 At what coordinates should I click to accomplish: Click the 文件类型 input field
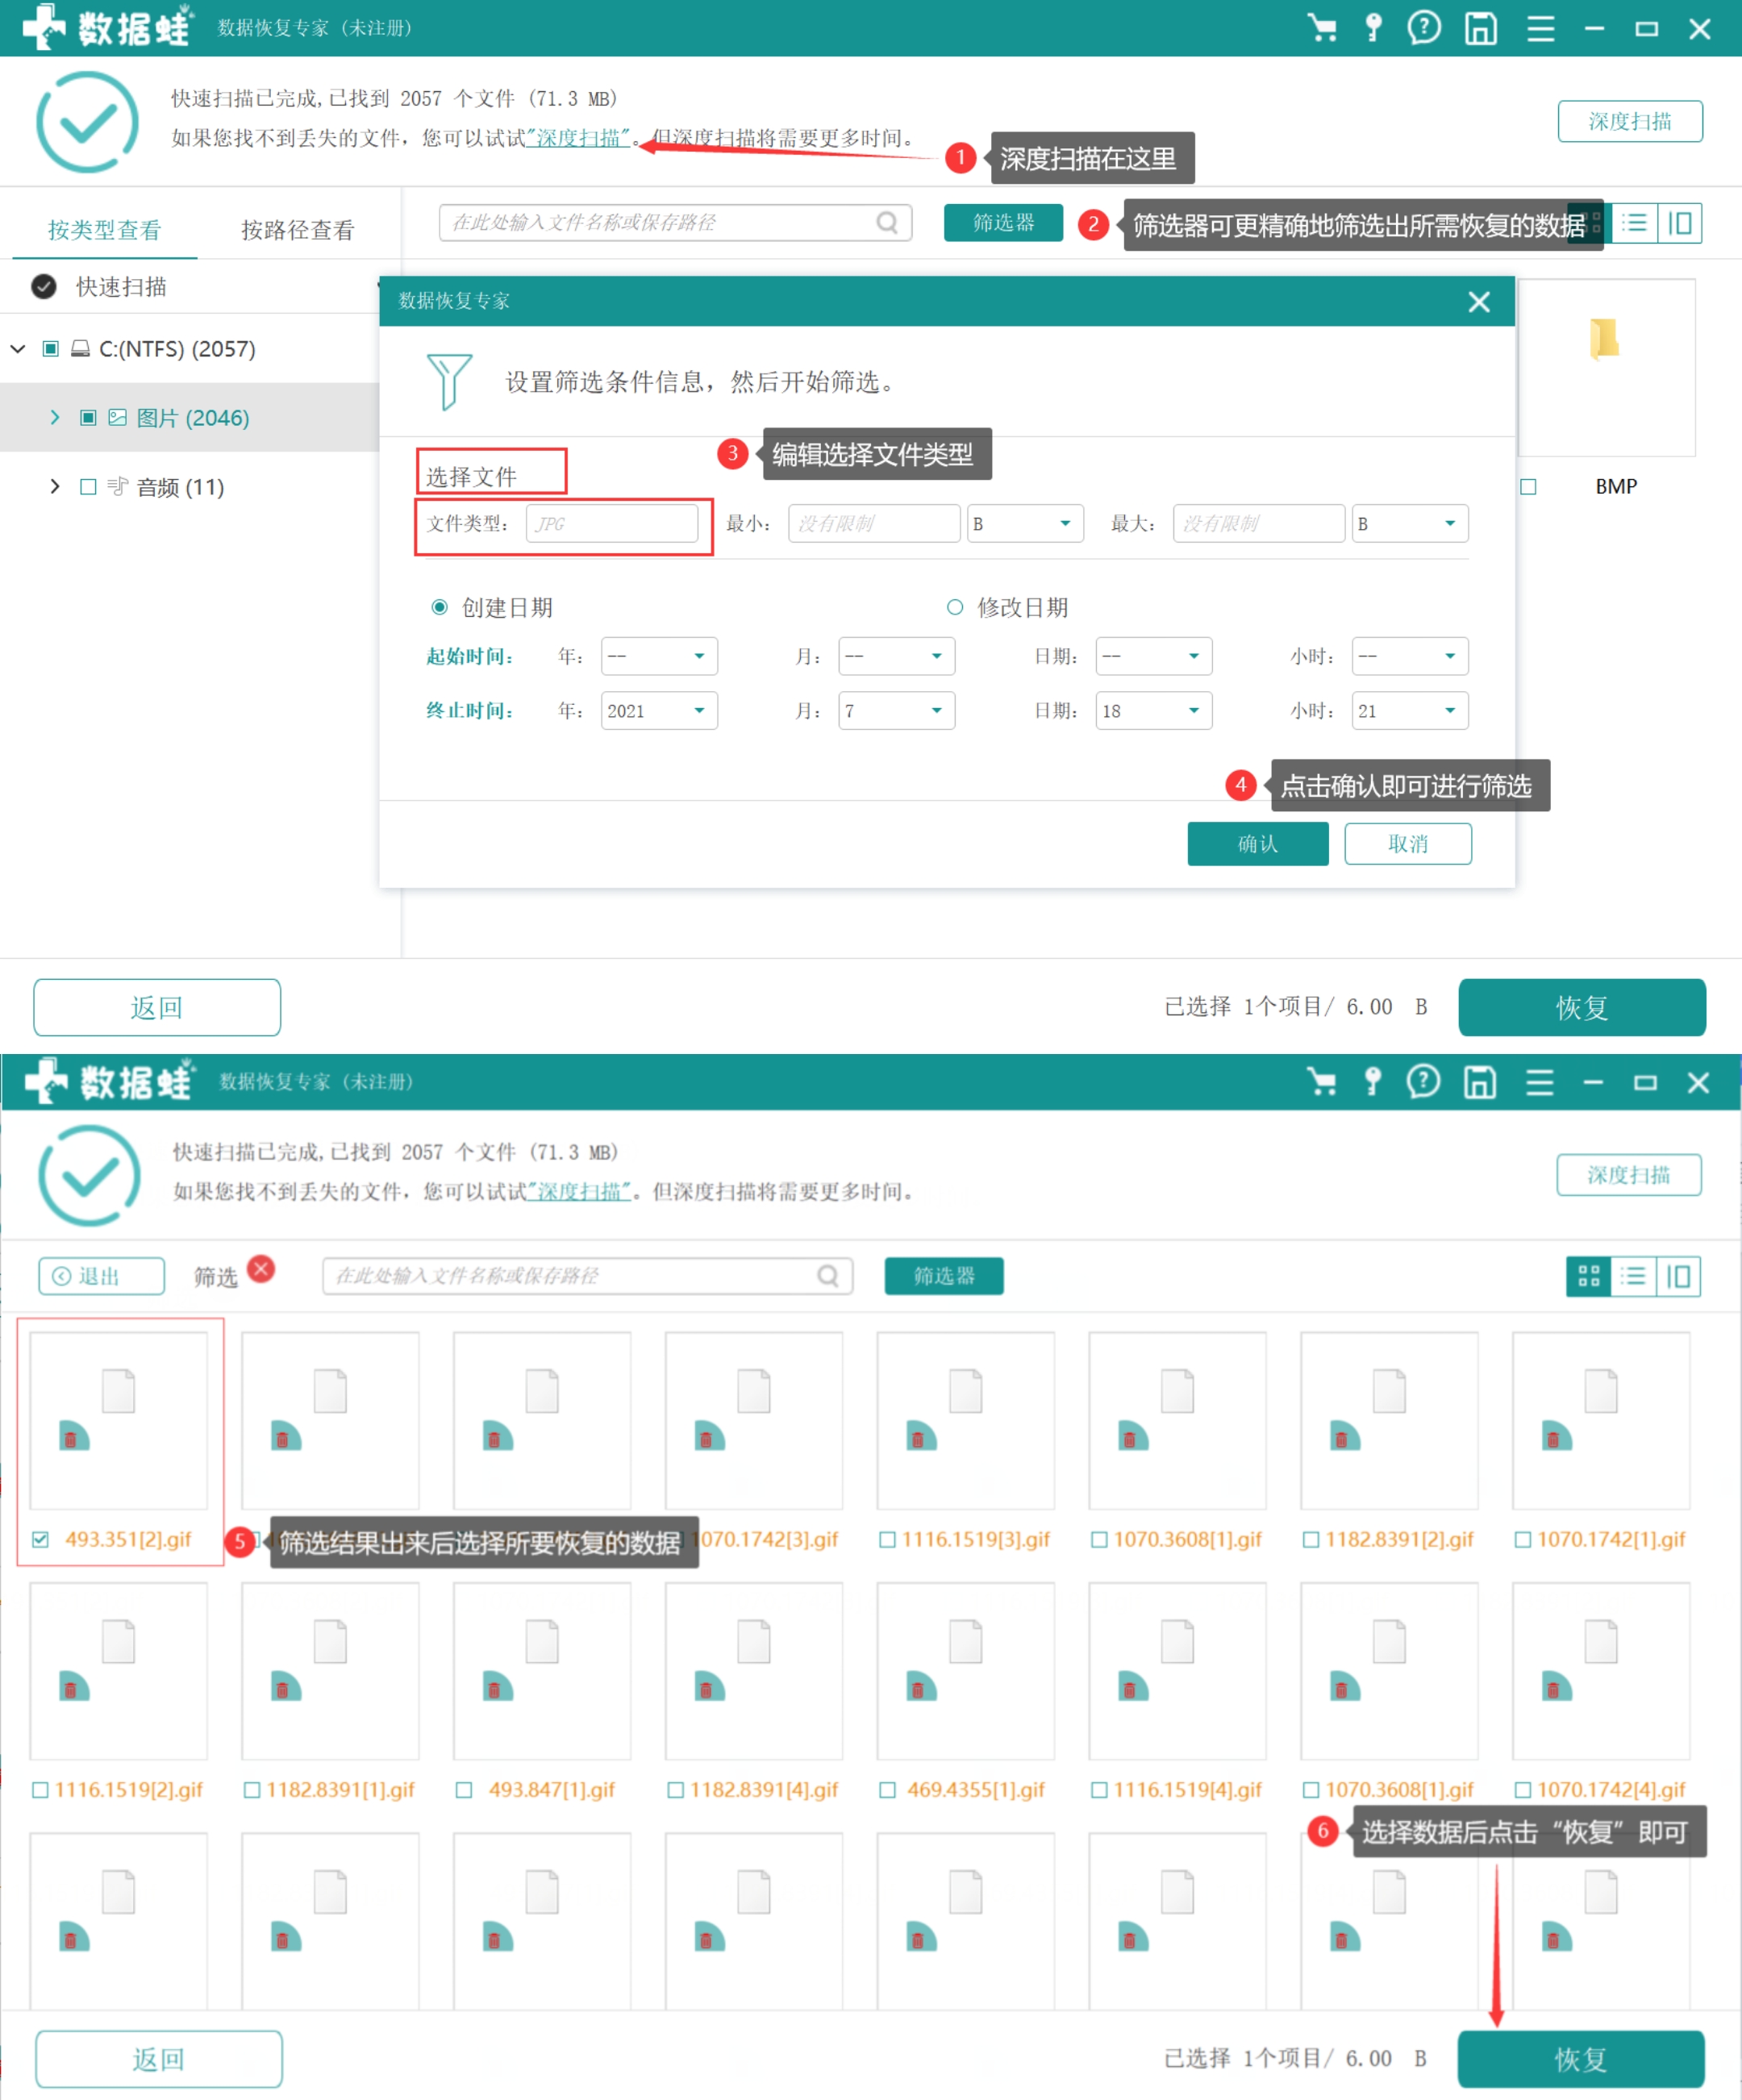tap(612, 524)
